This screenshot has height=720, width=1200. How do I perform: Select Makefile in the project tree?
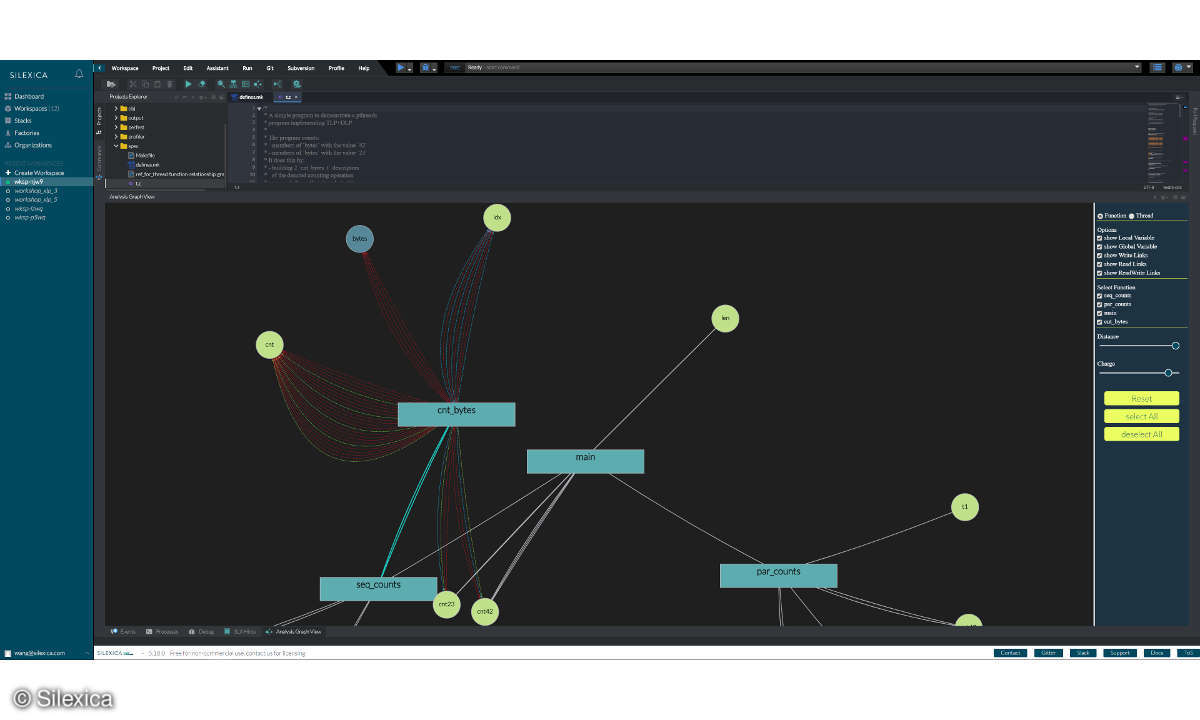(143, 155)
